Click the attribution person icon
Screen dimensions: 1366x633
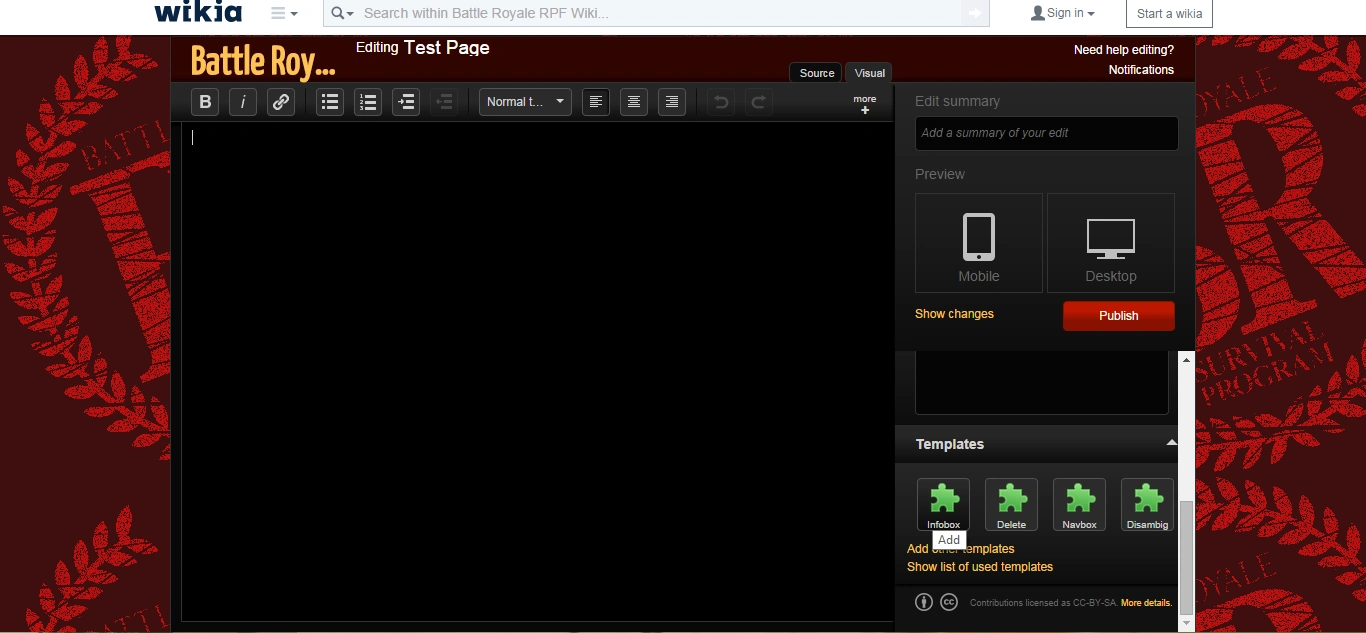[924, 602]
